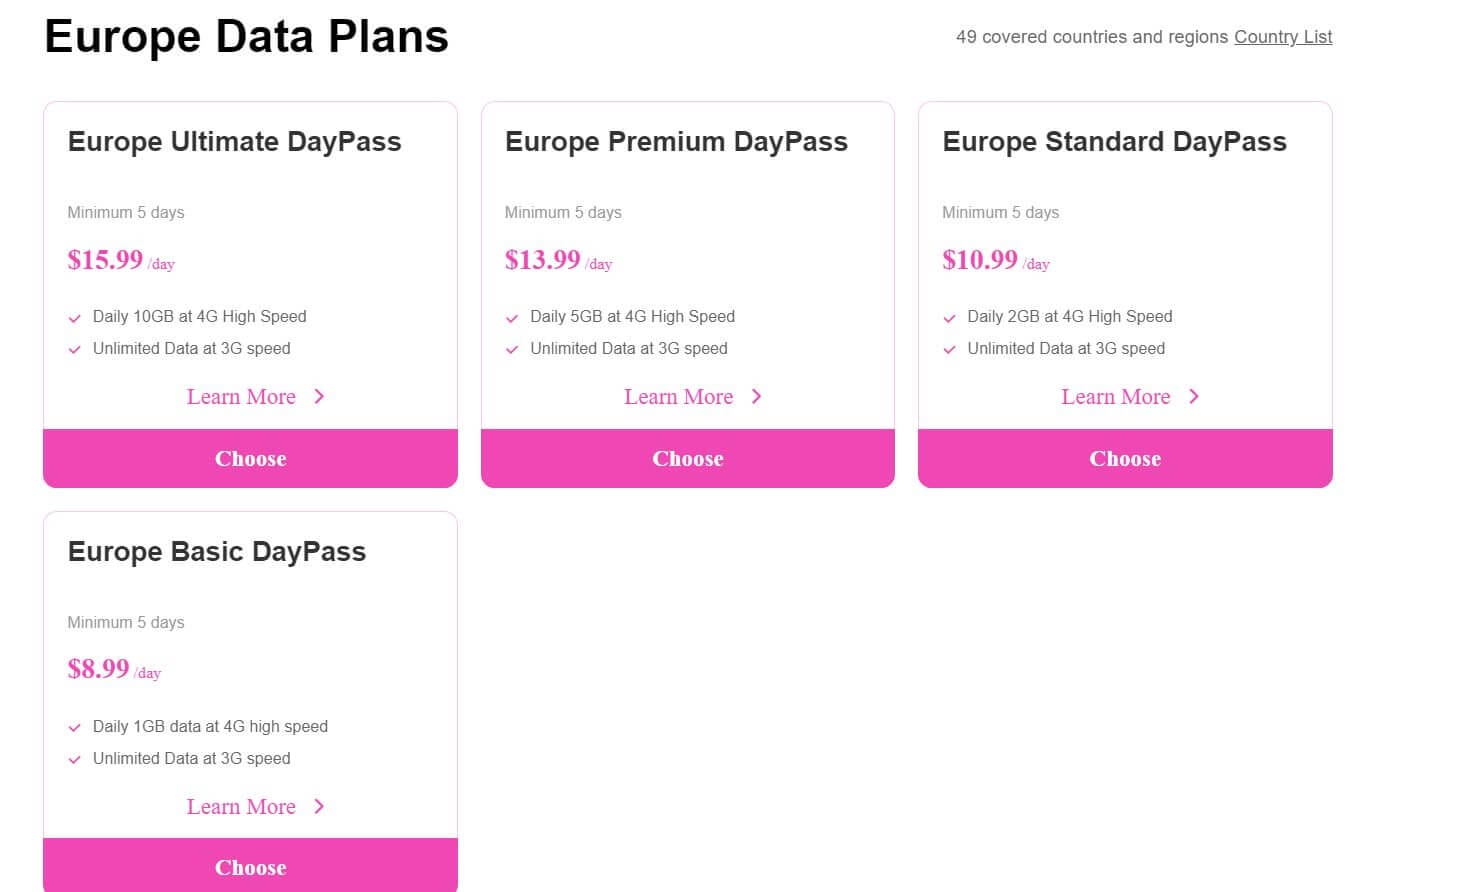Image resolution: width=1470 pixels, height=892 pixels.
Task: Expand the arrow next to Learn More on Ultimate DayPass
Action: click(x=318, y=397)
